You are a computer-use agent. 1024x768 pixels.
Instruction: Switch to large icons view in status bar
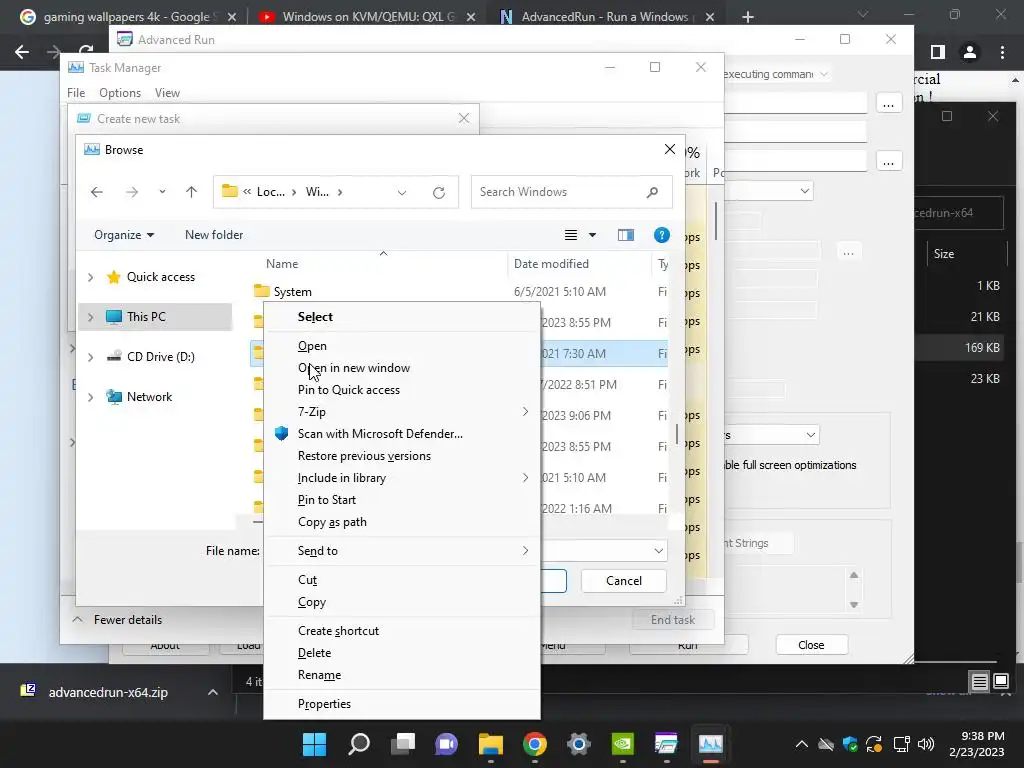(x=1001, y=682)
